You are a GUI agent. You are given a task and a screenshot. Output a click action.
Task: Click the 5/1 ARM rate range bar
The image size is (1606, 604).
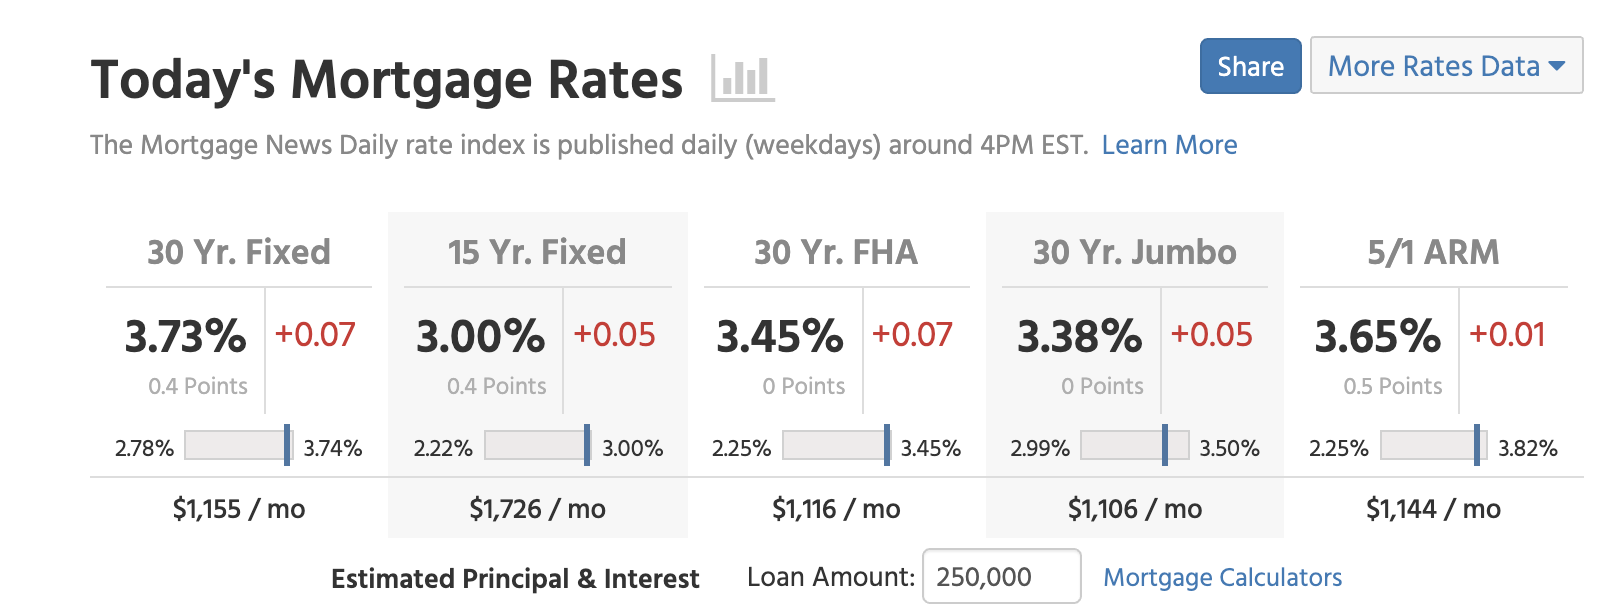point(1433,445)
